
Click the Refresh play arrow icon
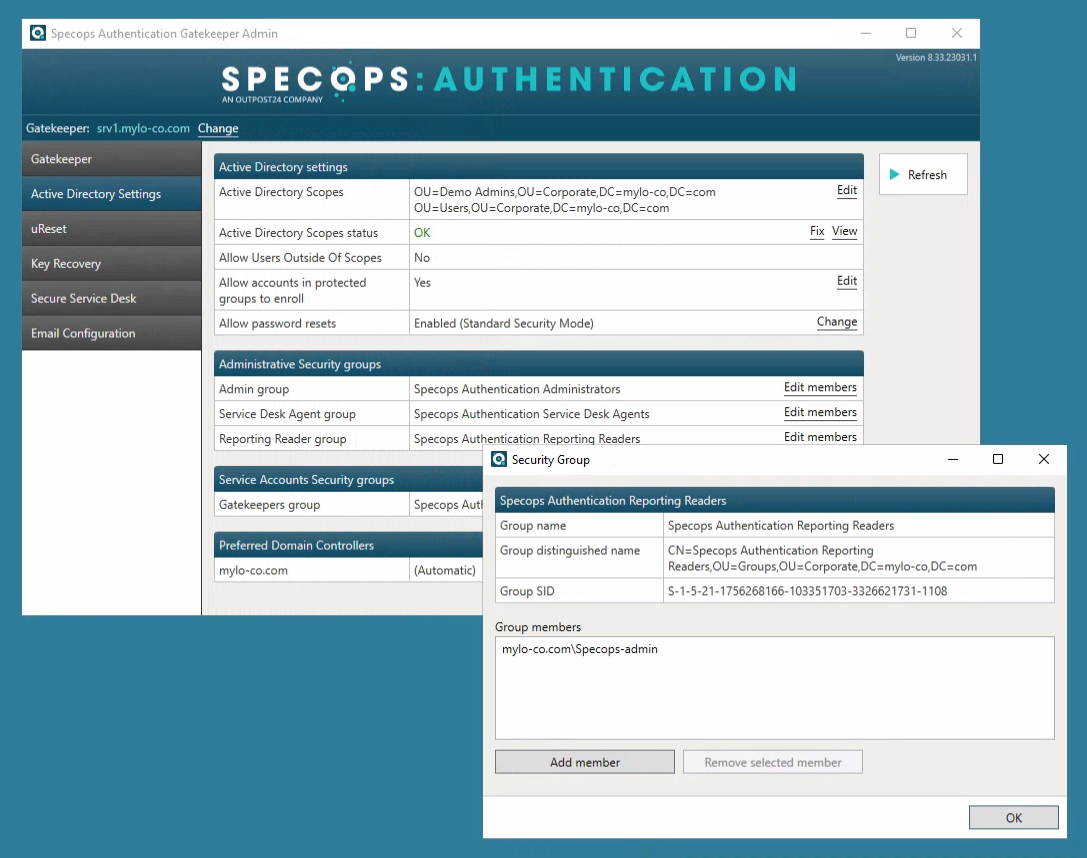coord(894,175)
